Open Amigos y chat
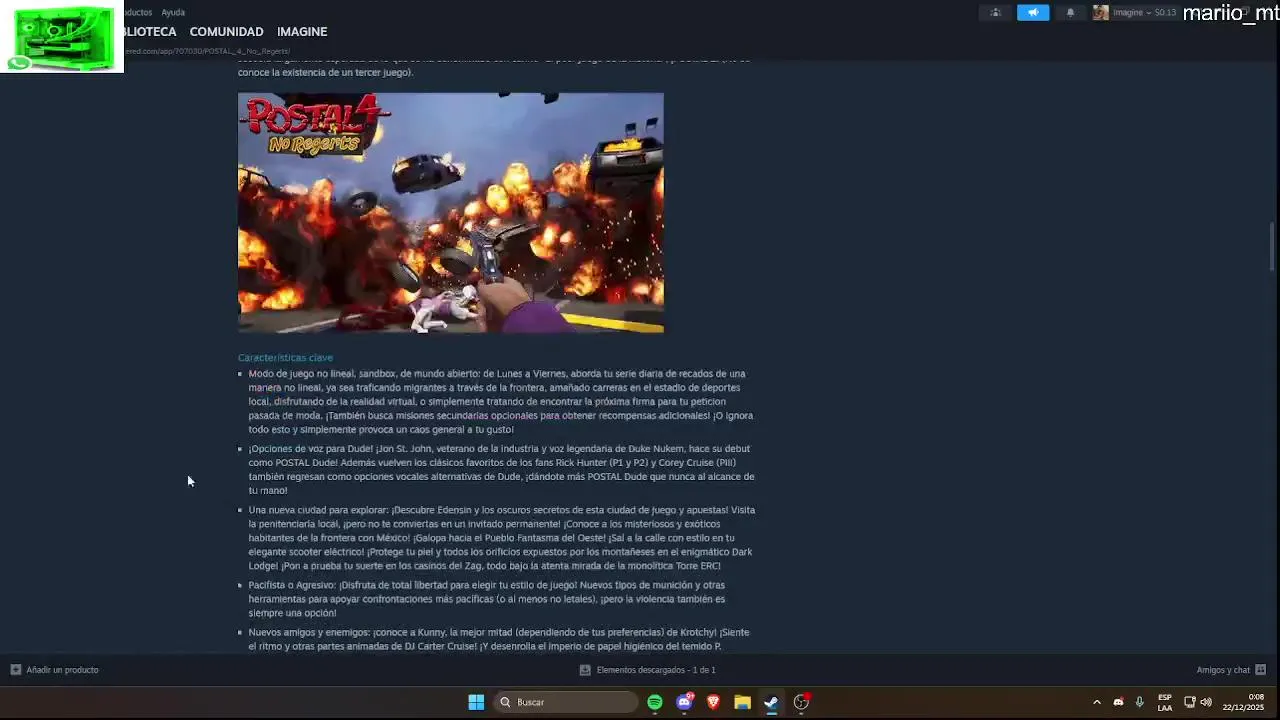The image size is (1280, 720). 1223,670
